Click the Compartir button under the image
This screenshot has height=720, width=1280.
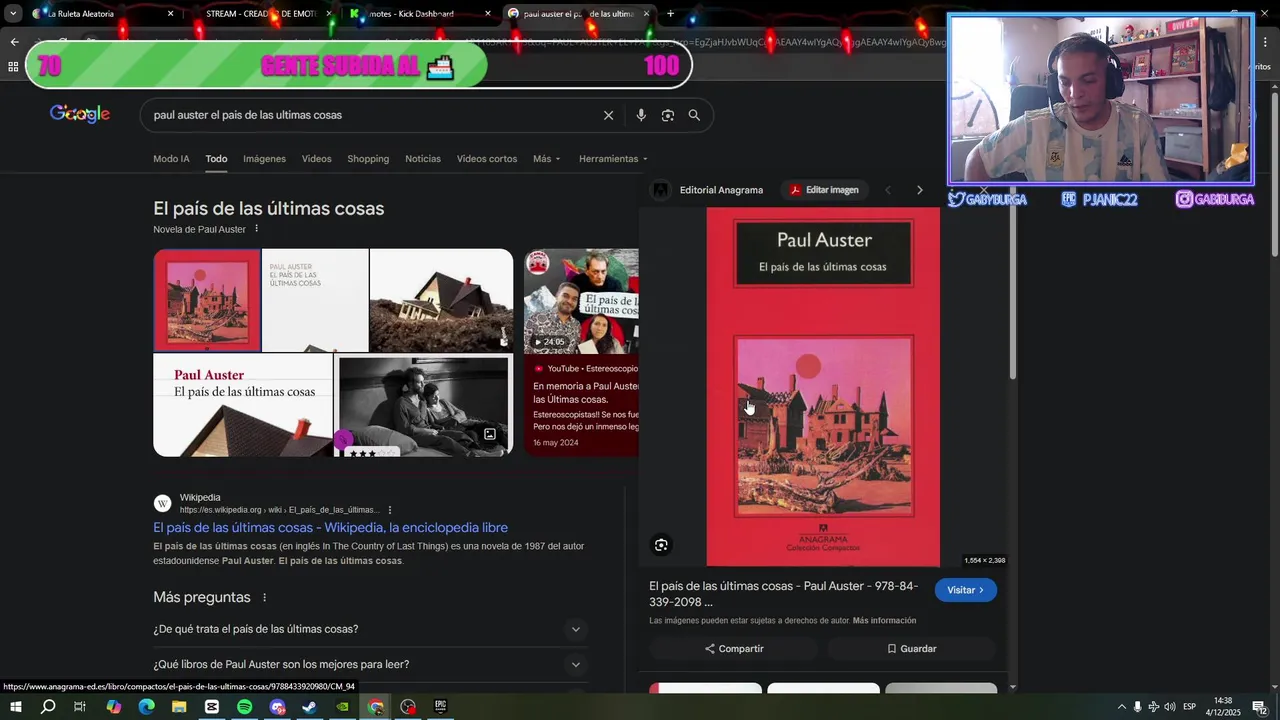734,649
